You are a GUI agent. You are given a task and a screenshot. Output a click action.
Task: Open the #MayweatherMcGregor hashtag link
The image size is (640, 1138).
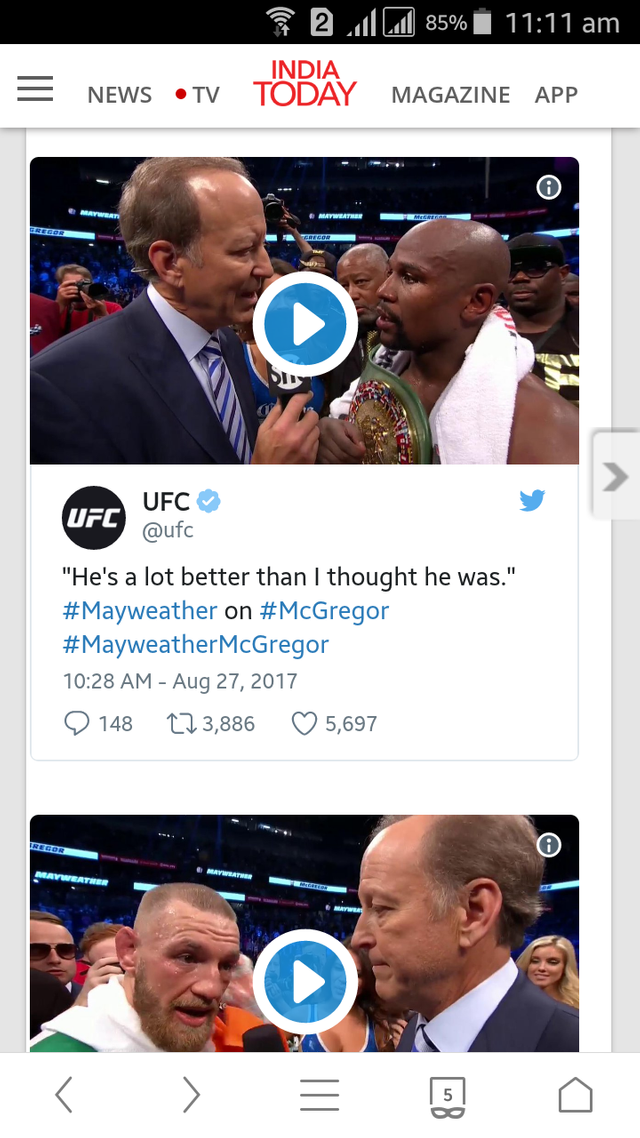click(x=196, y=644)
